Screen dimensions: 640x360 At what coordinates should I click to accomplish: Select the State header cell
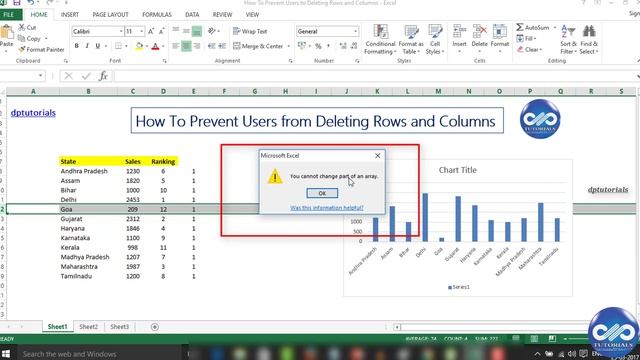point(88,162)
